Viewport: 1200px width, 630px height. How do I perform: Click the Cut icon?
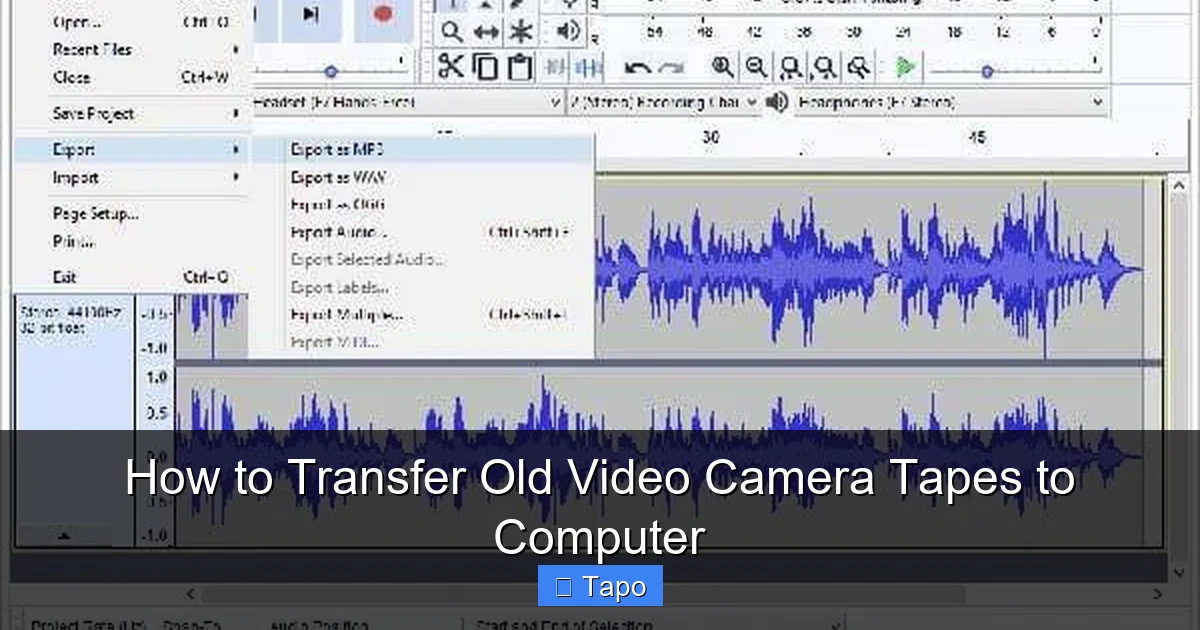(x=452, y=66)
